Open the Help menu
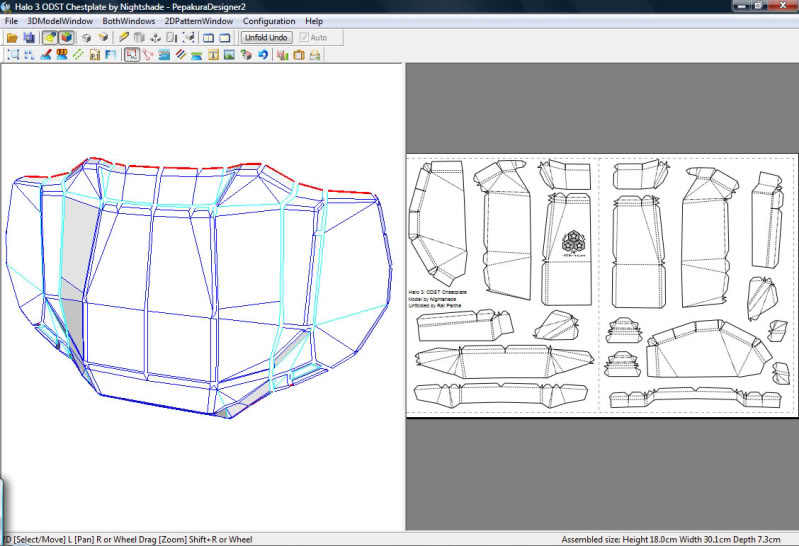The image size is (799, 546). tap(314, 21)
